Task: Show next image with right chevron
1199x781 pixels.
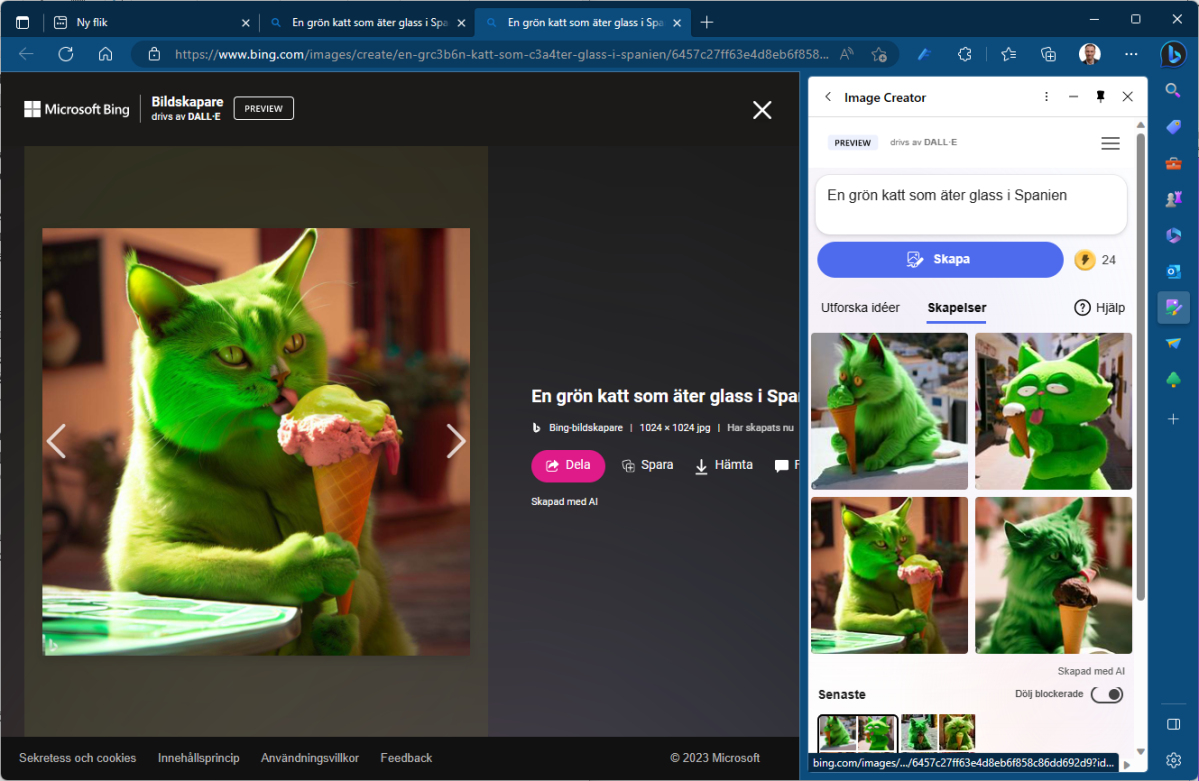Action: click(x=456, y=441)
